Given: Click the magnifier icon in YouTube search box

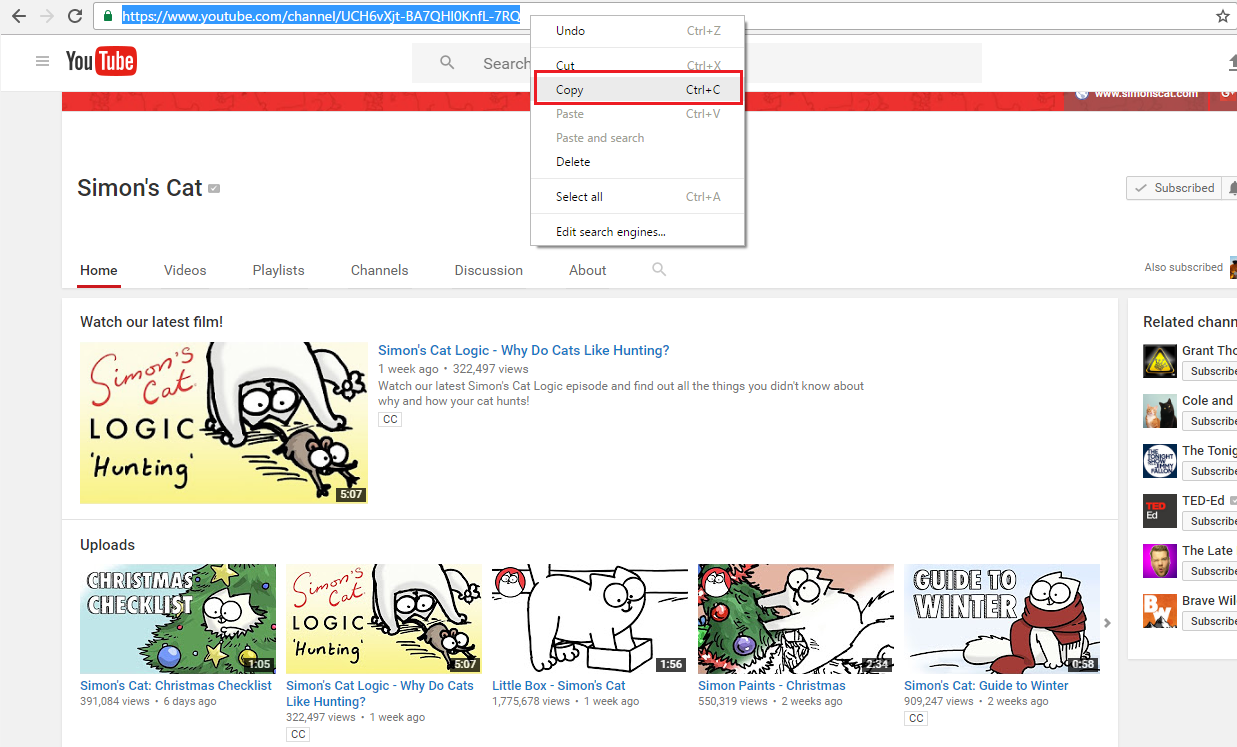Looking at the screenshot, I should click(447, 63).
